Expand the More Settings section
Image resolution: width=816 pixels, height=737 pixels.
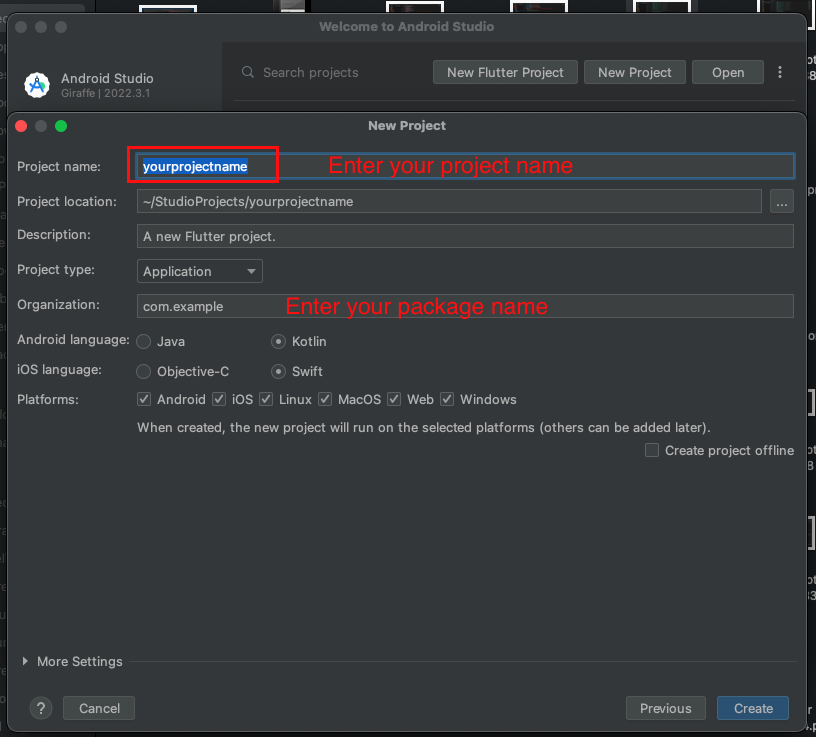click(26, 661)
